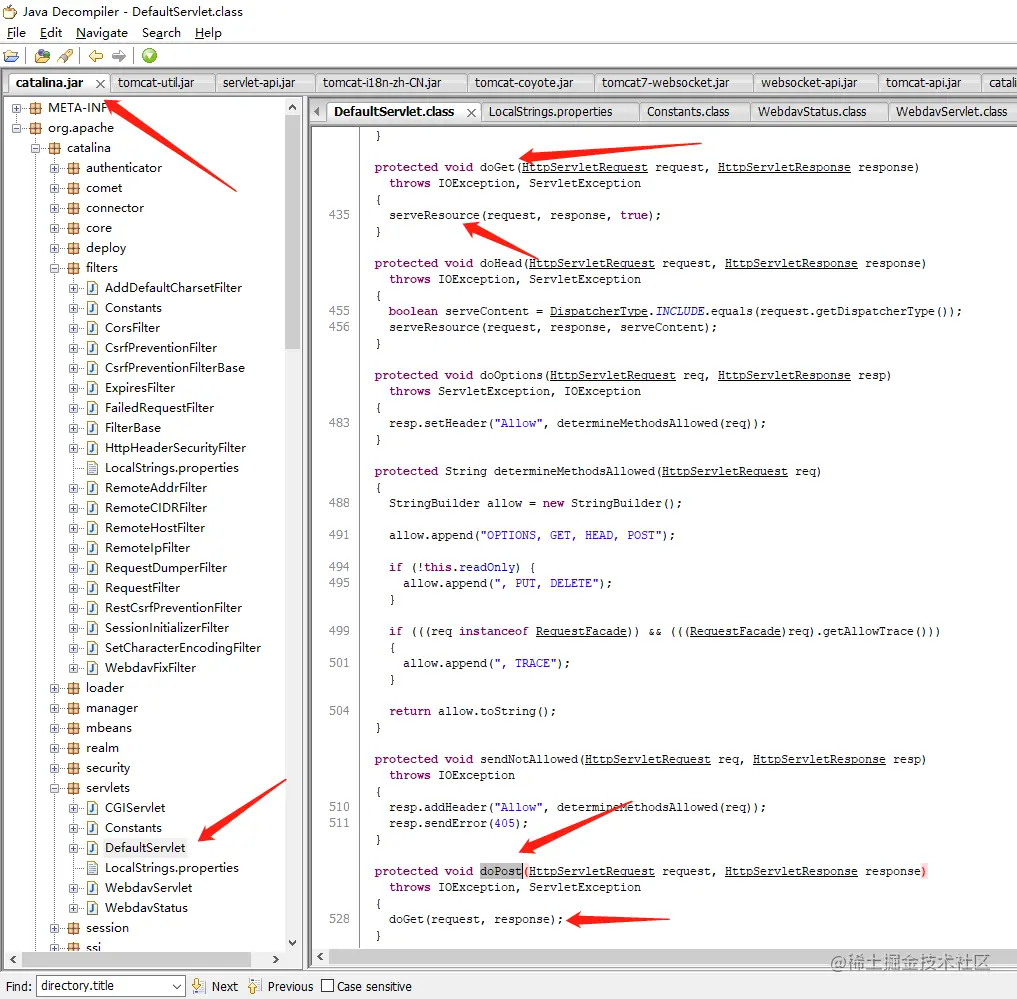
Task: Click the ExpiresFilter class icon
Action: pyautogui.click(x=93, y=388)
